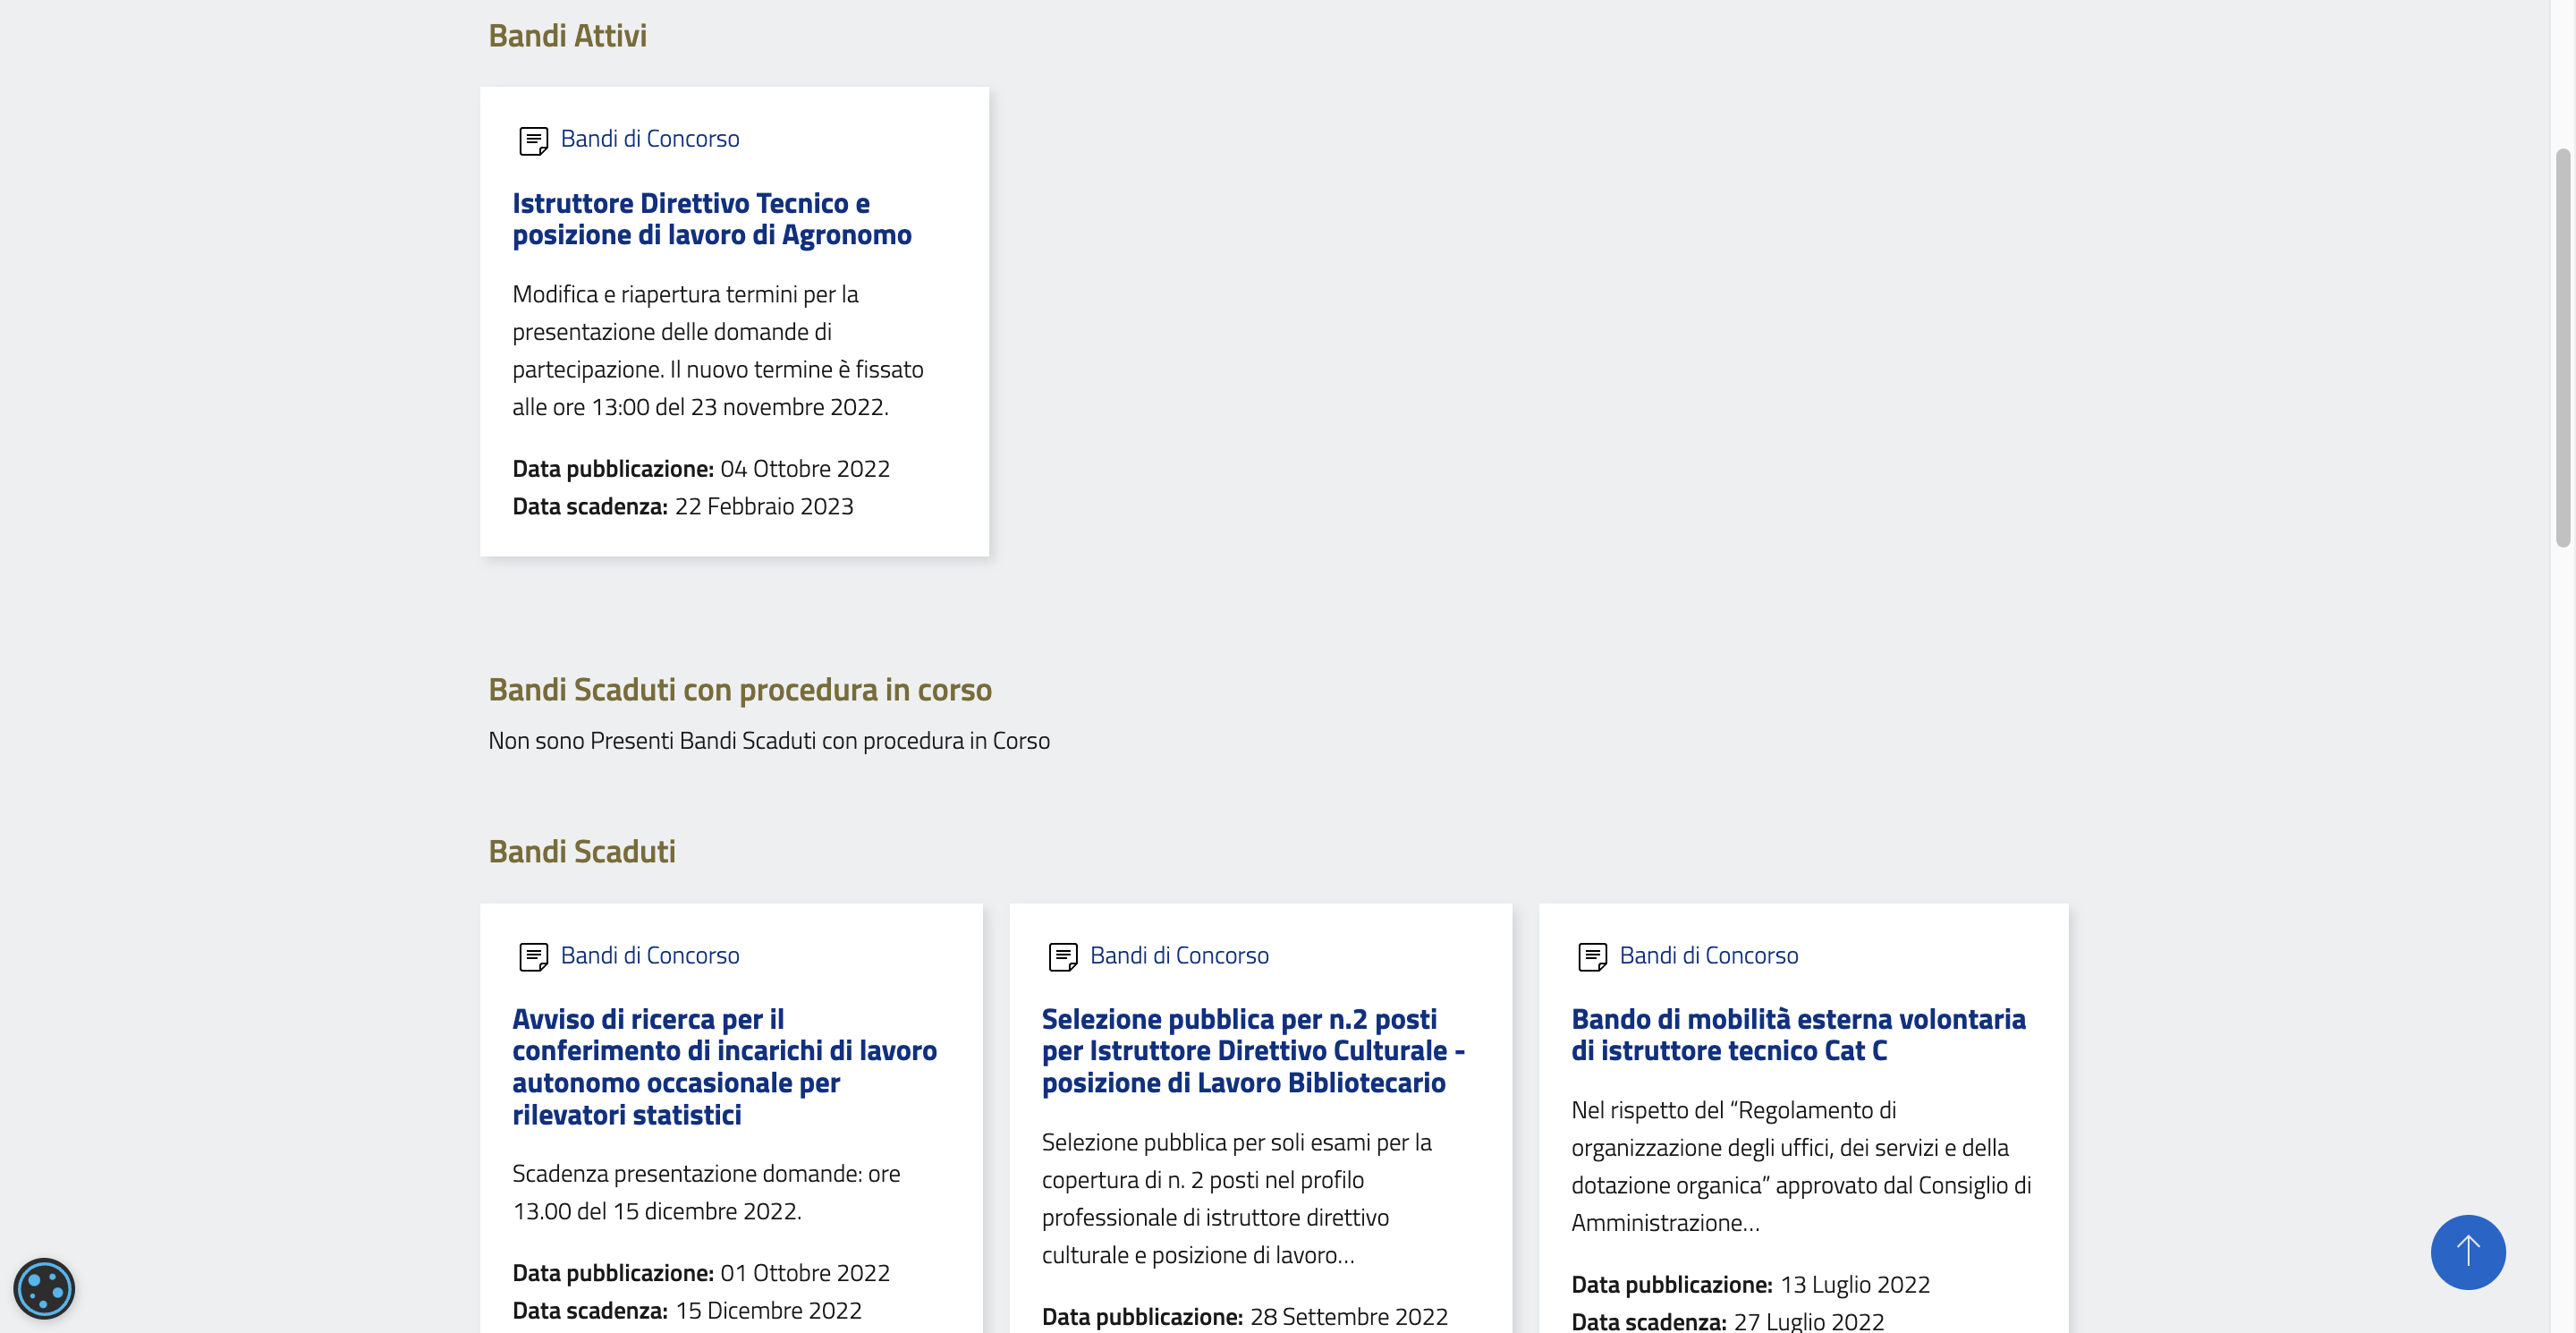Click the 22 Febbraio 2023 expiry date

tap(763, 506)
